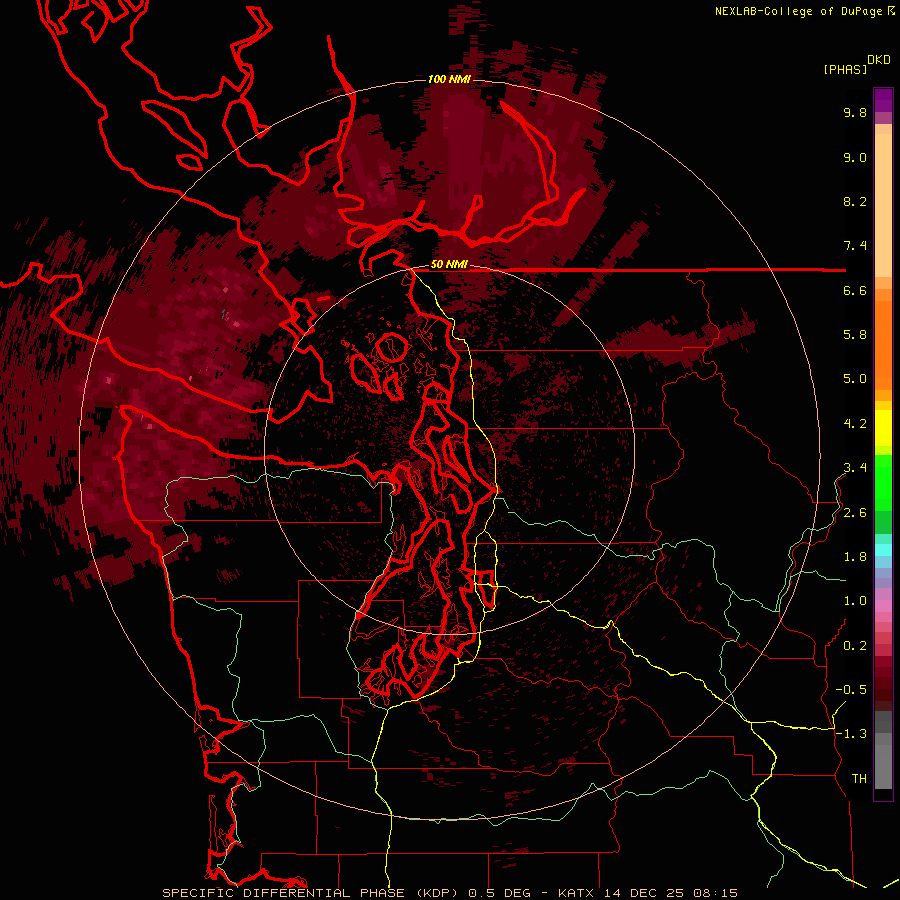This screenshot has width=900, height=900.
Task: Click the 8.2 value on color scale
Action: click(x=855, y=201)
